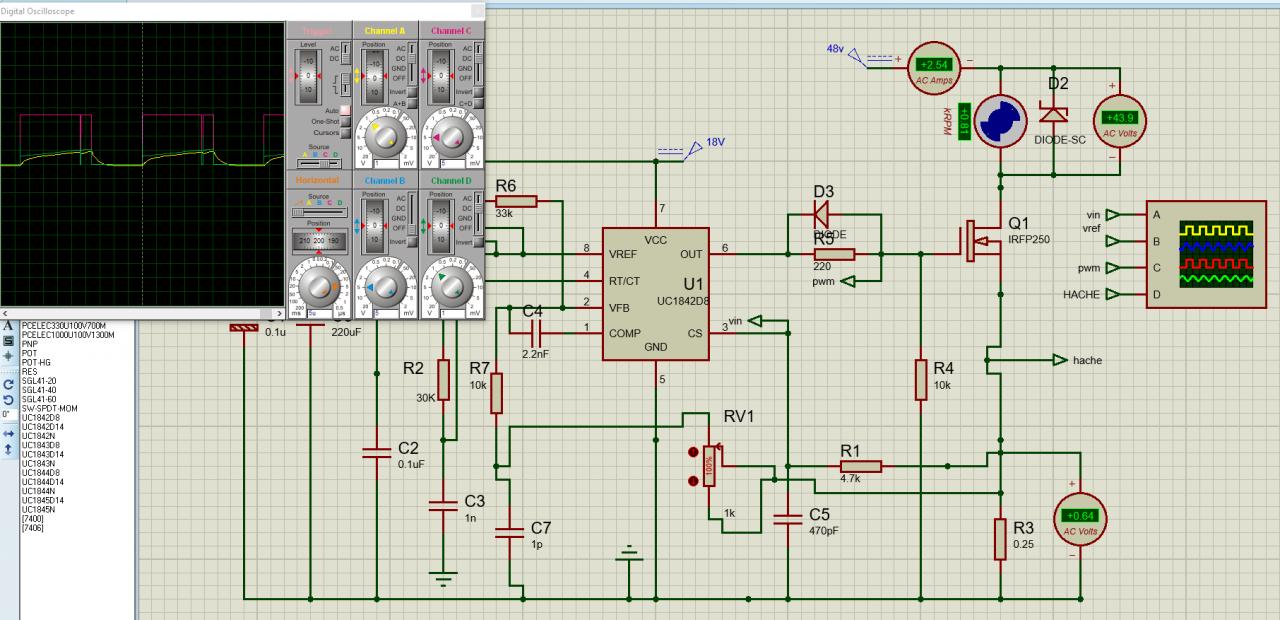
Task: Select the bus mode 'S' tool
Action: [x=8, y=341]
